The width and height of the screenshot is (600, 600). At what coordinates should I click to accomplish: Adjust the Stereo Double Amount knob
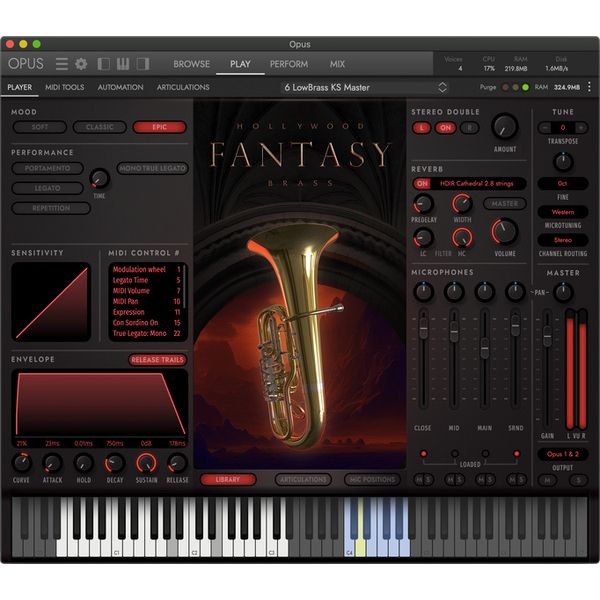(x=505, y=127)
